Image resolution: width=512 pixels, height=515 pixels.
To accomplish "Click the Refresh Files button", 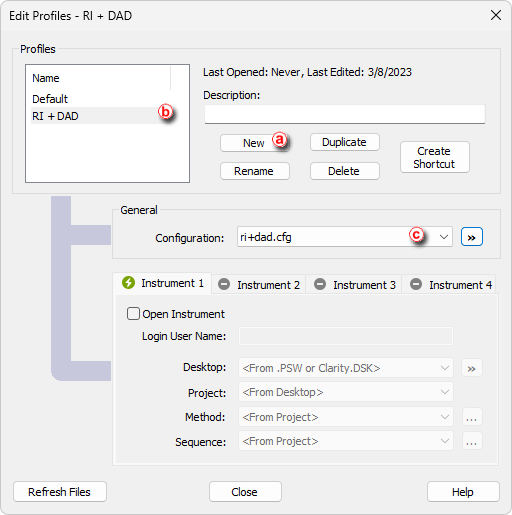I will 60,492.
